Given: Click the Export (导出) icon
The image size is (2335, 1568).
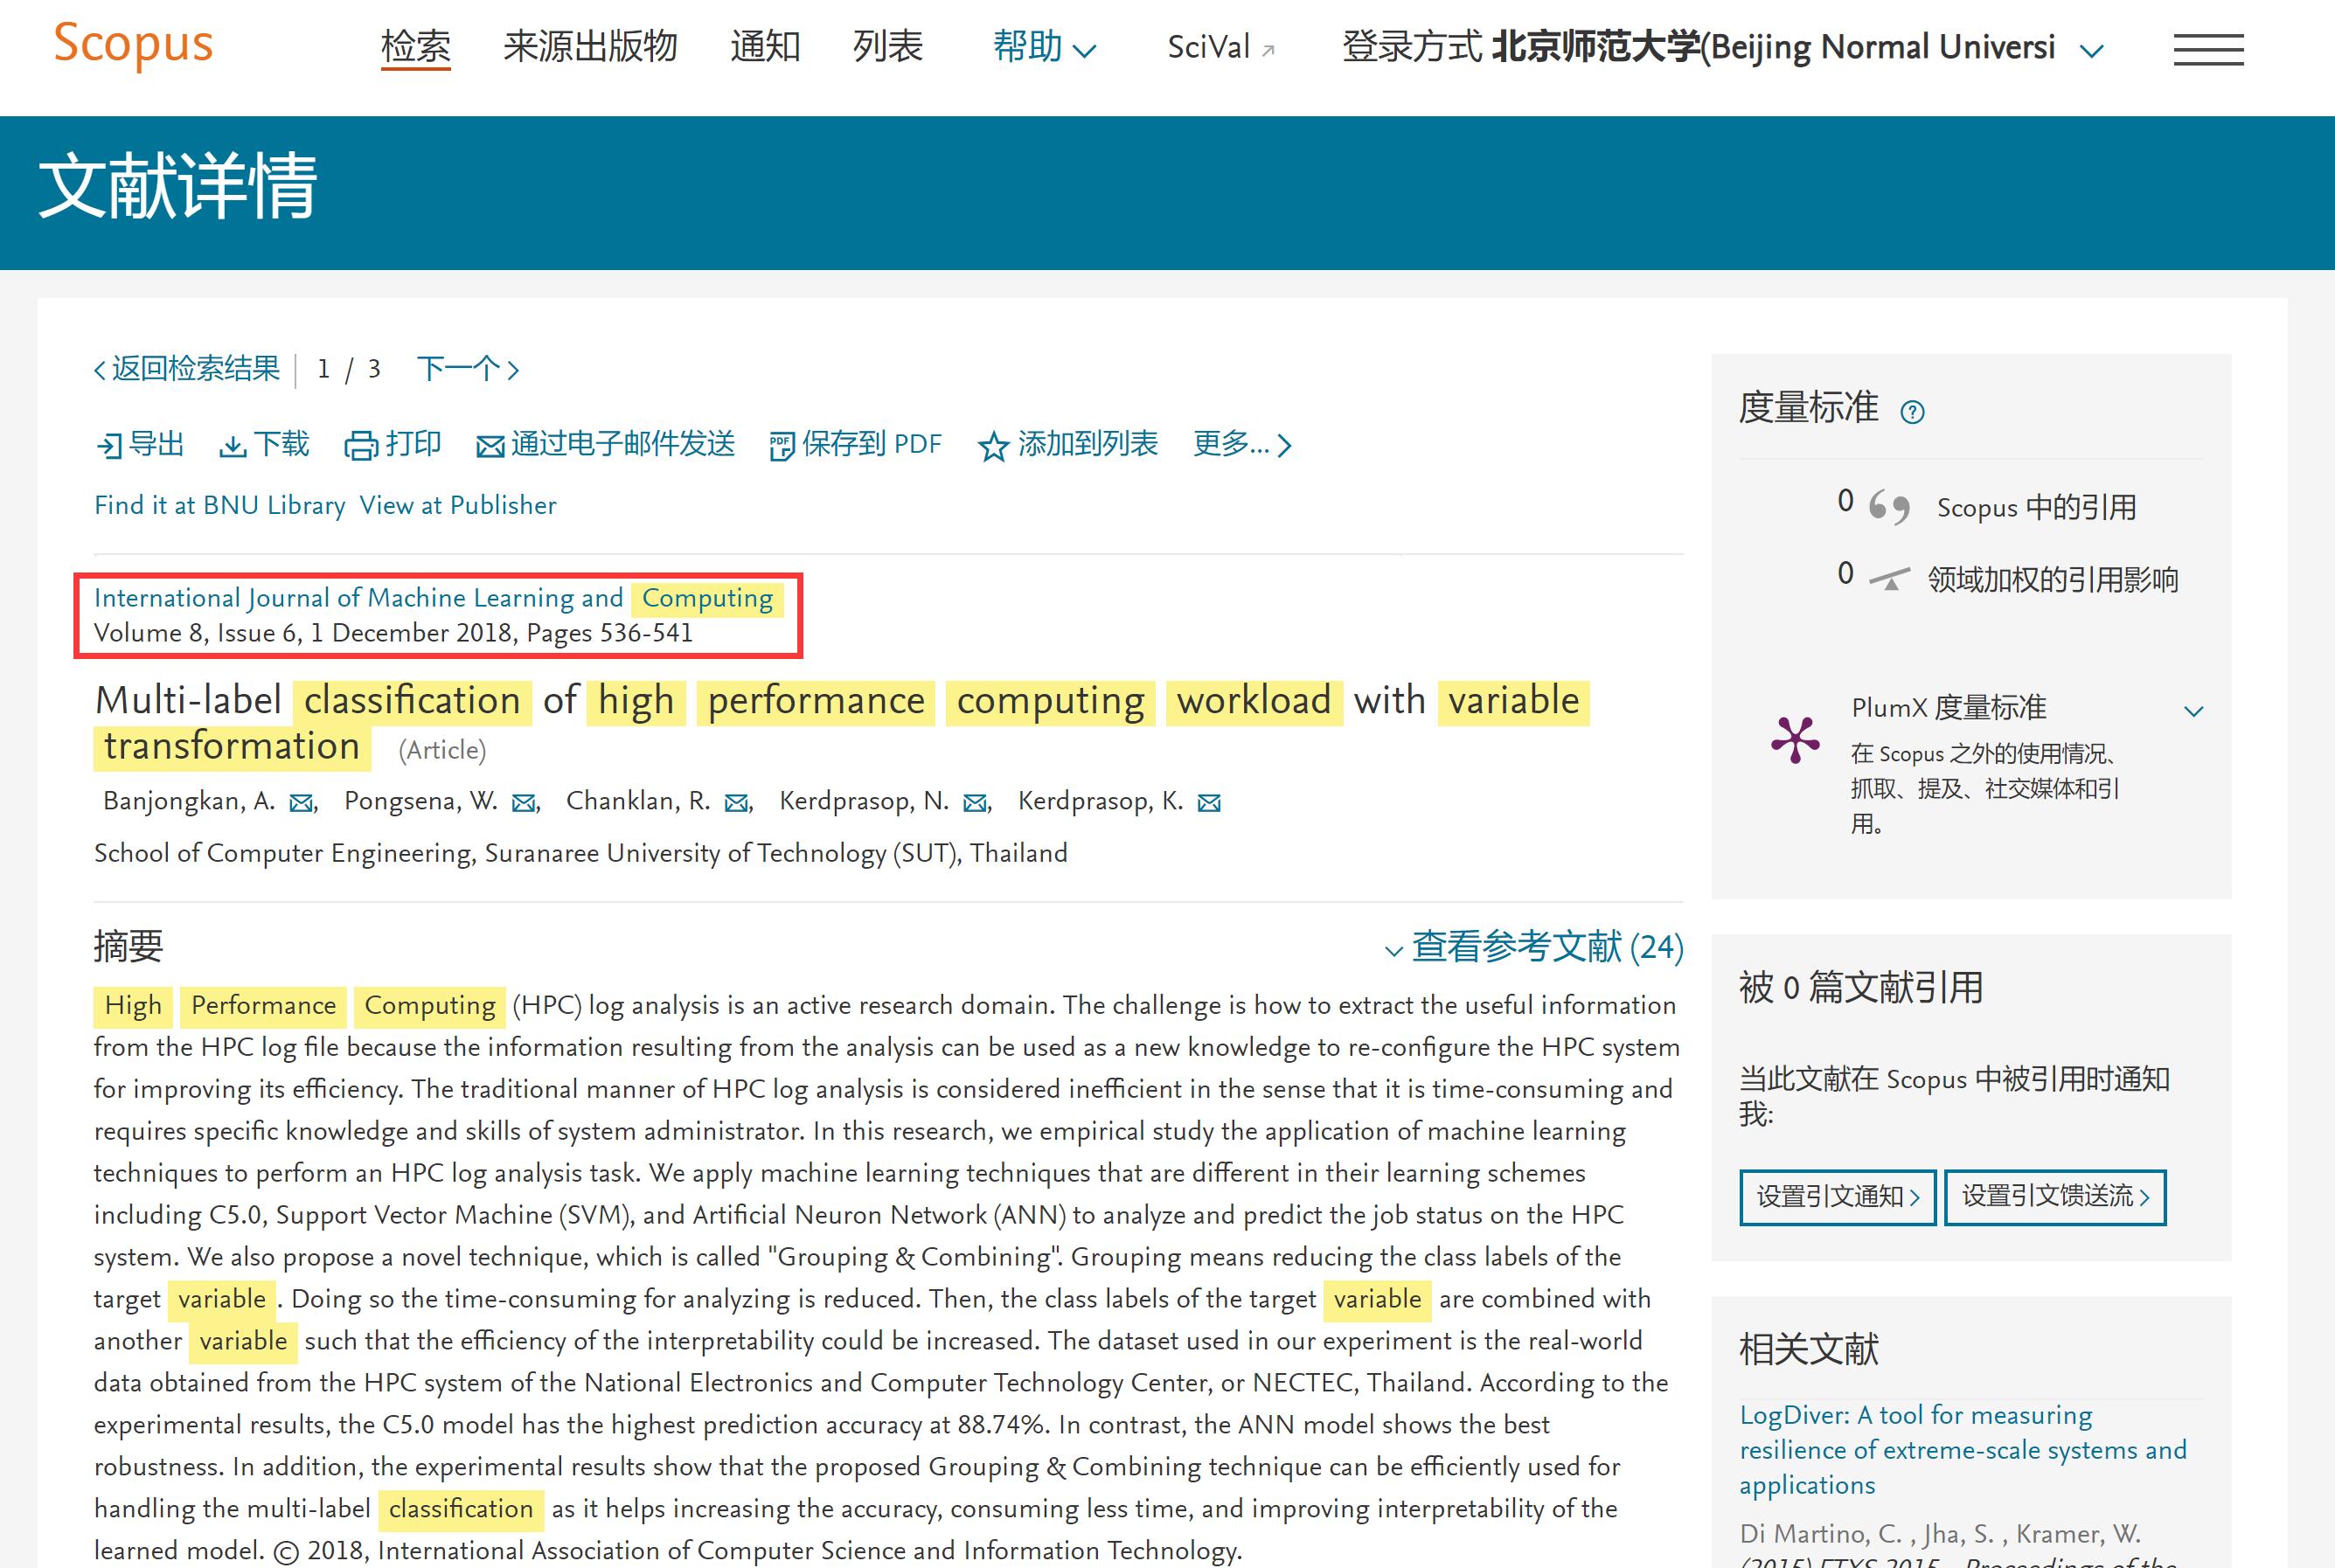Looking at the screenshot, I should [109, 446].
